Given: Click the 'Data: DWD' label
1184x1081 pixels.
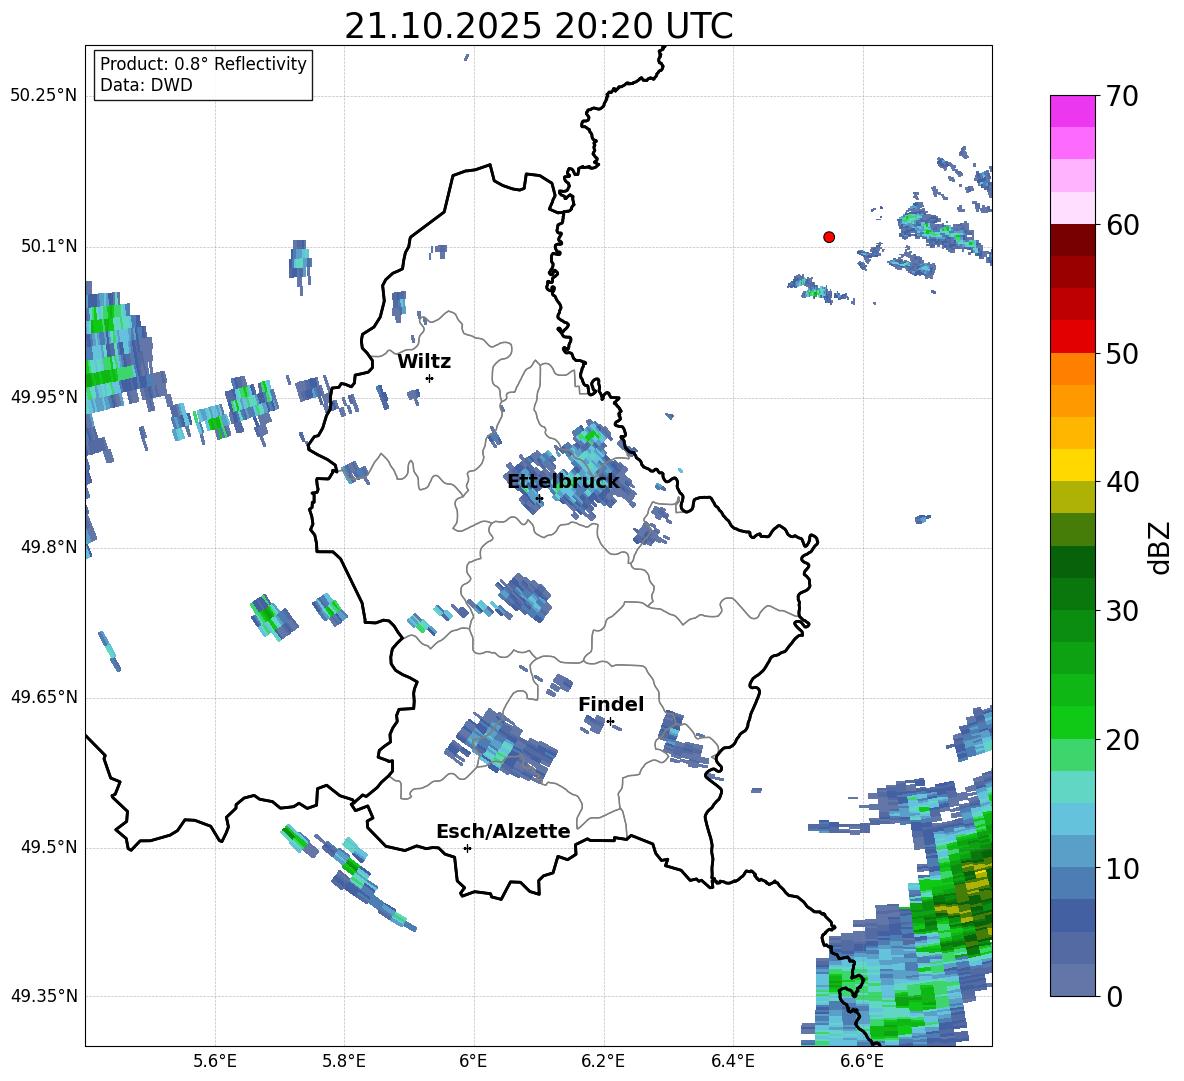Looking at the screenshot, I should 146,85.
